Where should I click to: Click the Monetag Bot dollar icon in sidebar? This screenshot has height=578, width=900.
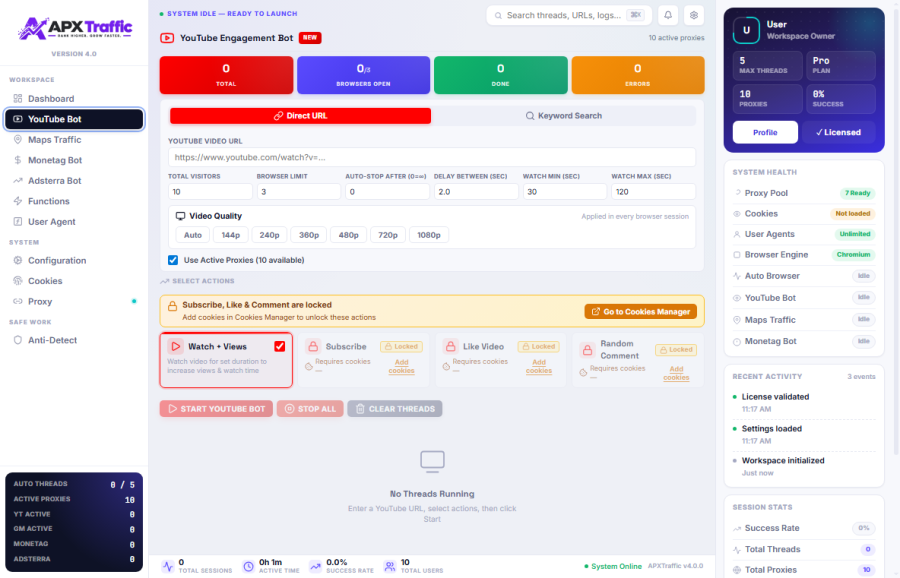[18, 160]
